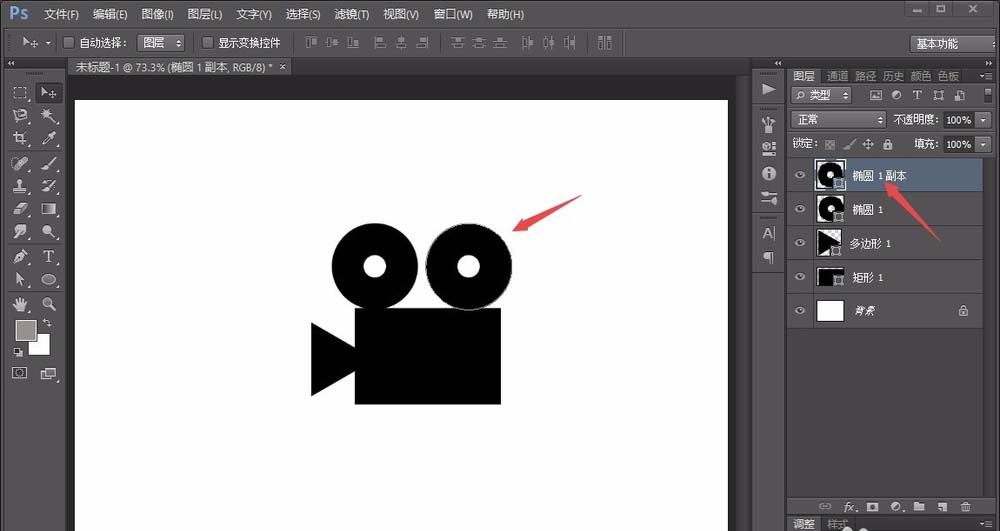Select the Pen tool
The width and height of the screenshot is (1000, 531).
[20, 256]
